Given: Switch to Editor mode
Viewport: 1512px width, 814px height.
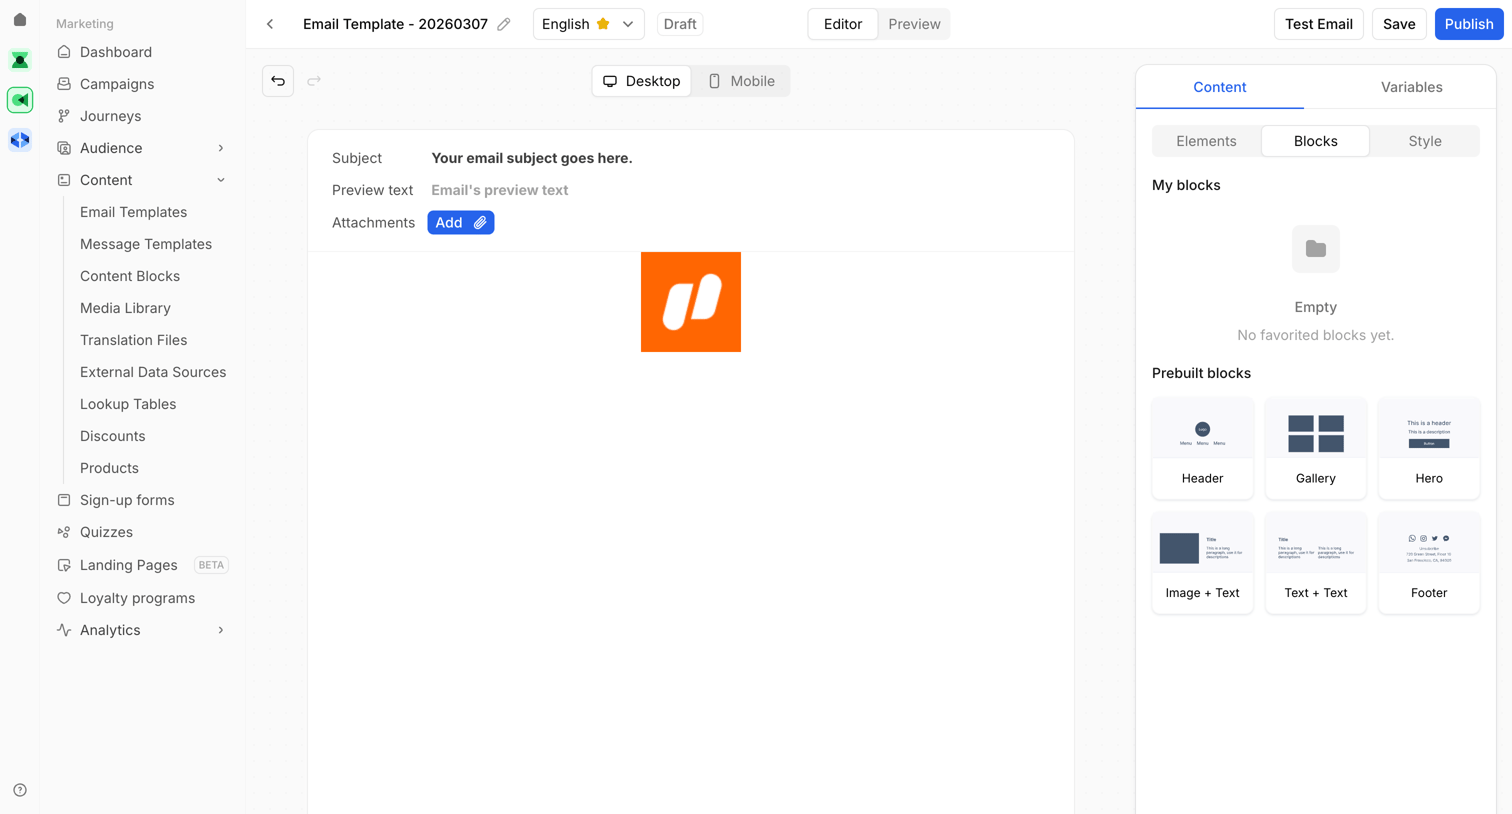Looking at the screenshot, I should [843, 24].
